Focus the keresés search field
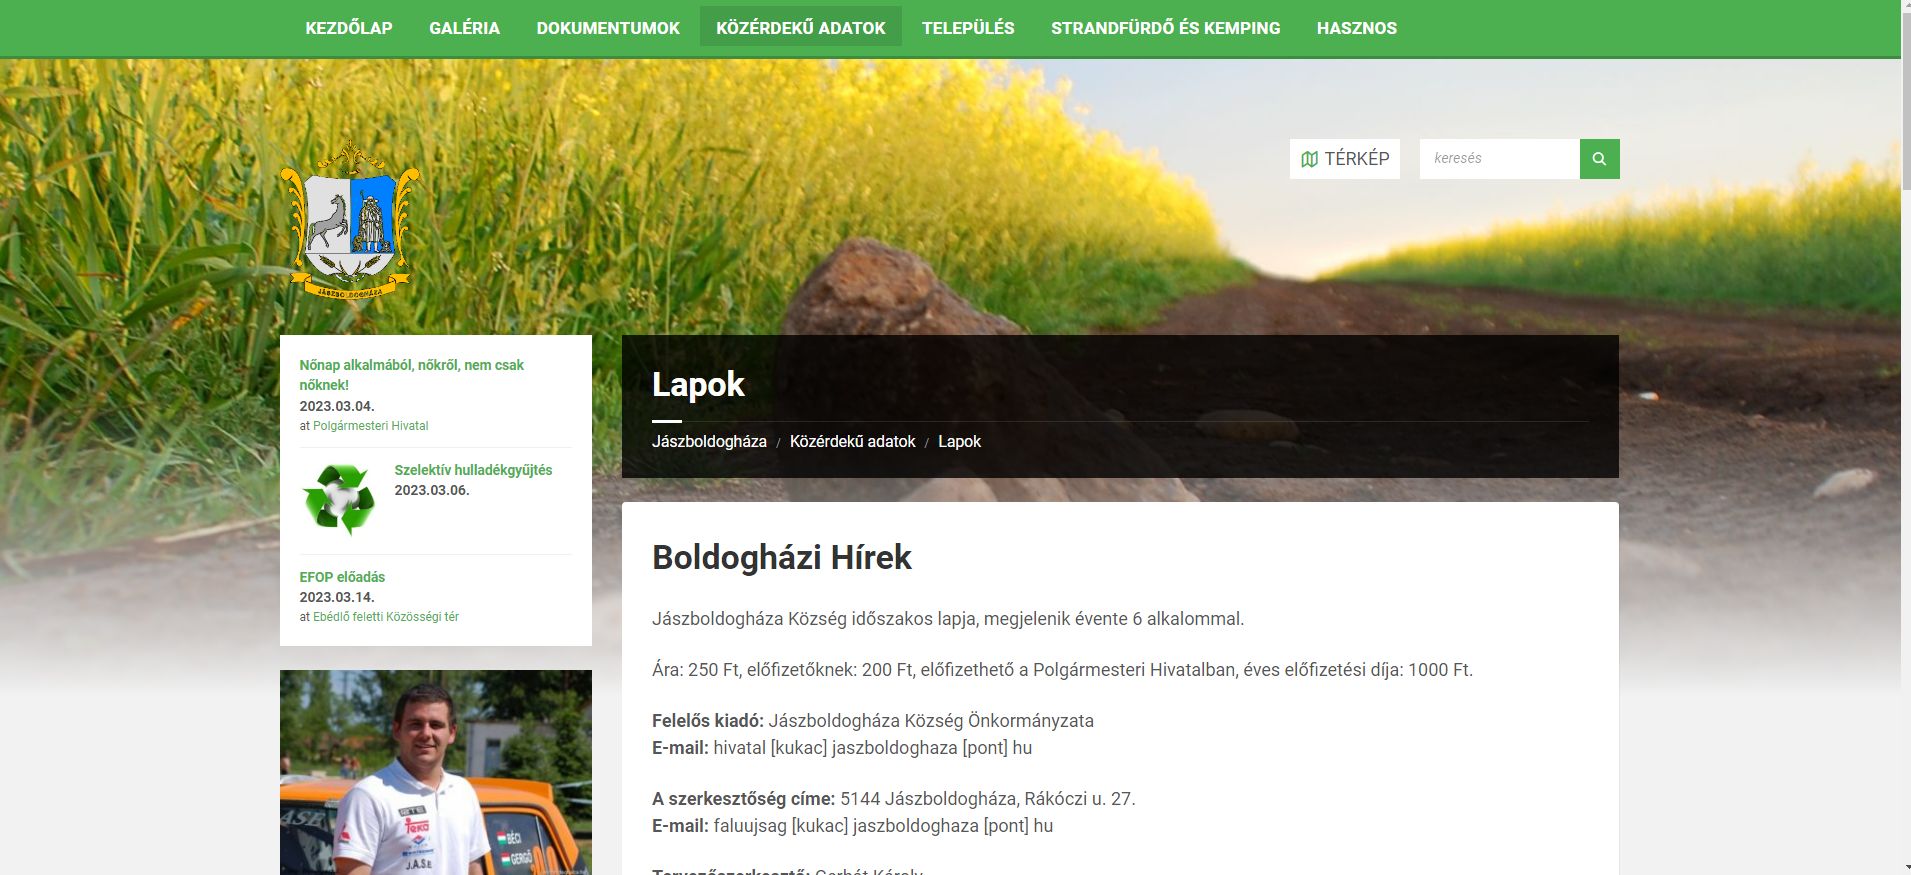The width and height of the screenshot is (1911, 875). (1500, 159)
